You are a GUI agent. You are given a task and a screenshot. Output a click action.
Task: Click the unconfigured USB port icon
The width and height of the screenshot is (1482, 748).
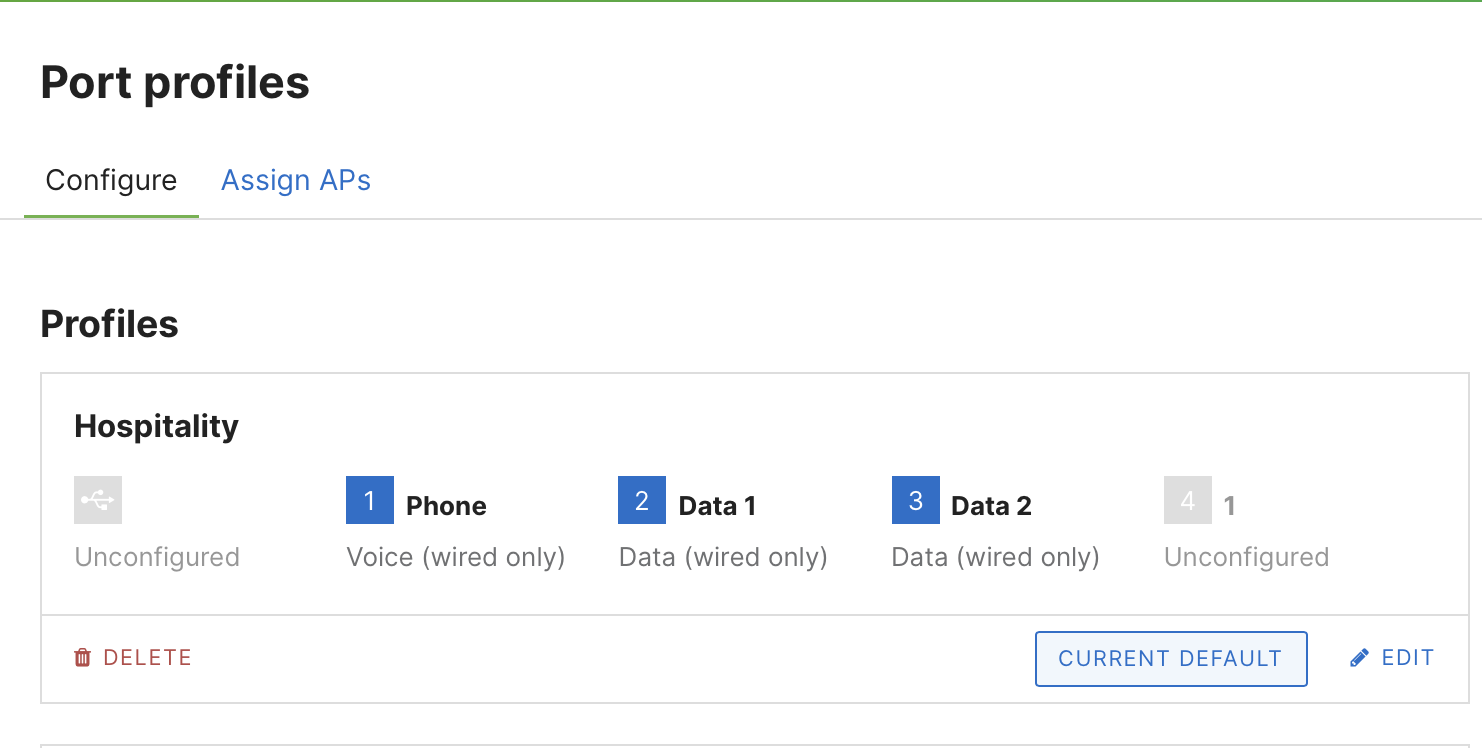coord(97,500)
